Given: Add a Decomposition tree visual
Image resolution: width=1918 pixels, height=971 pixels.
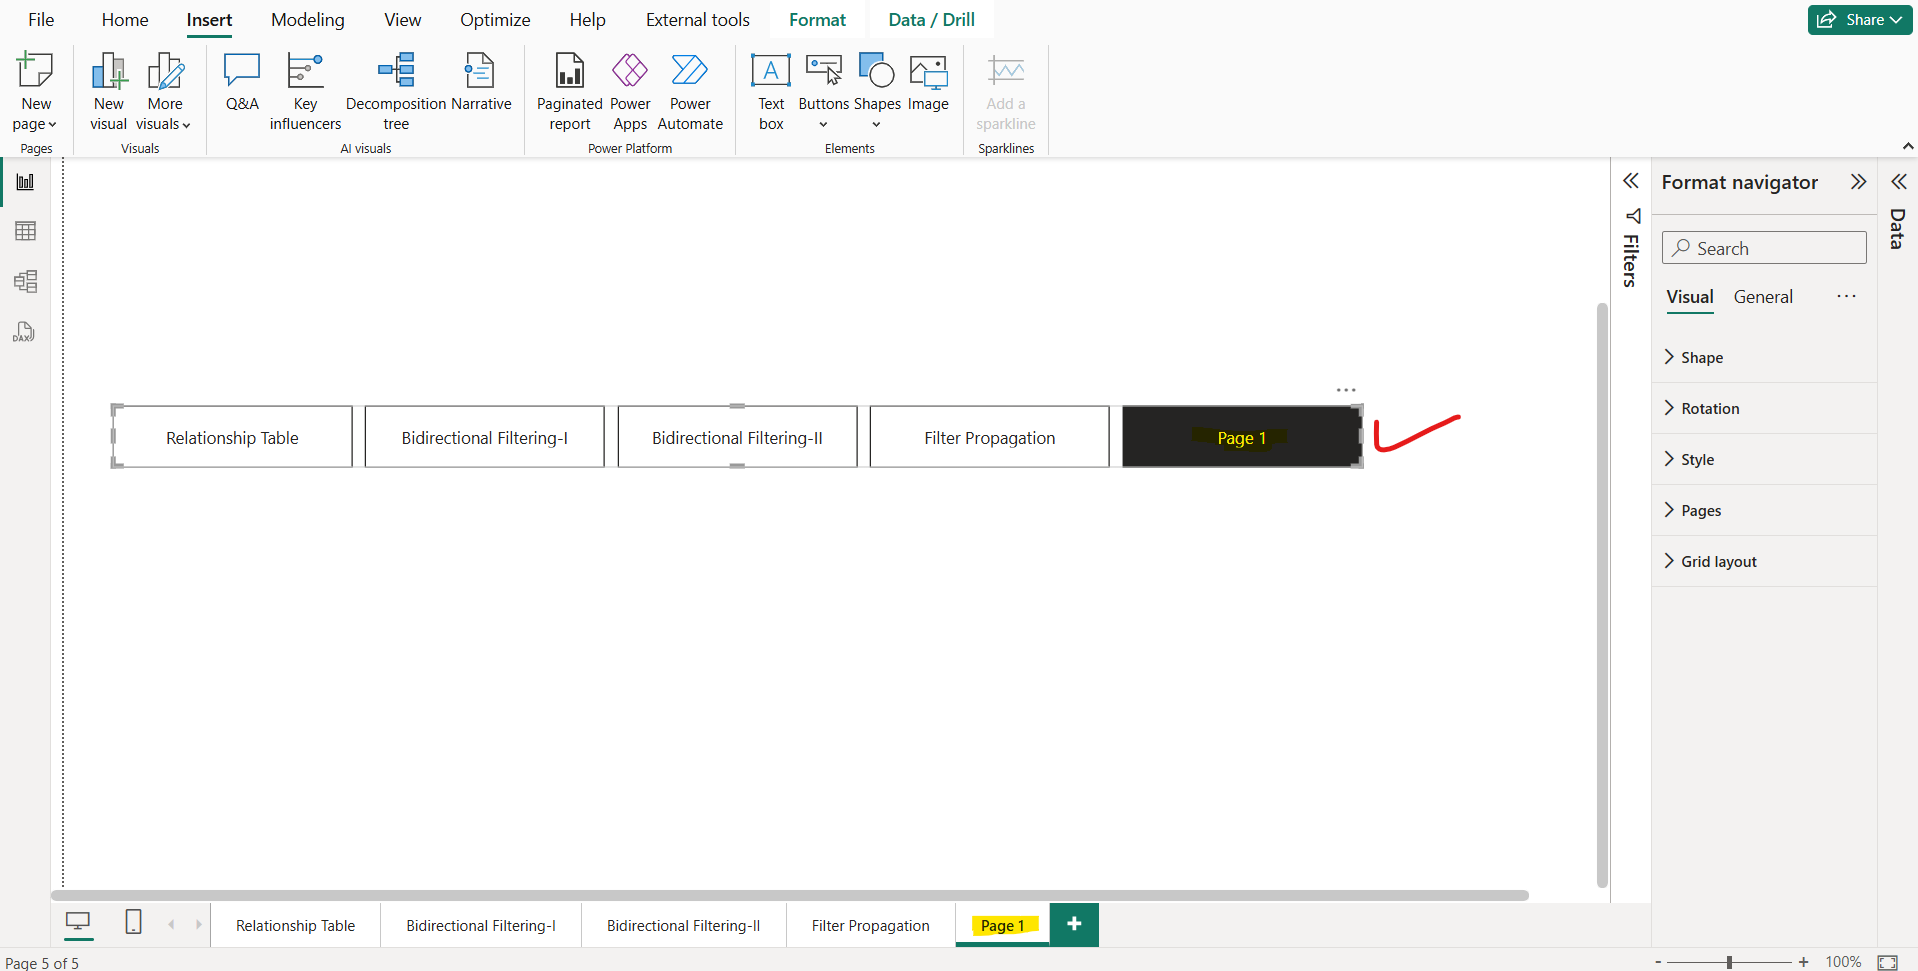Looking at the screenshot, I should click(395, 90).
